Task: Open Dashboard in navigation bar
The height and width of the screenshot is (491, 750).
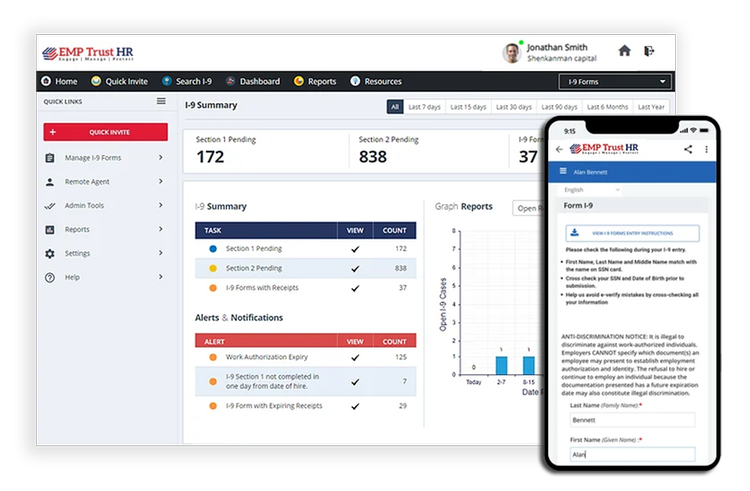Action: [253, 81]
